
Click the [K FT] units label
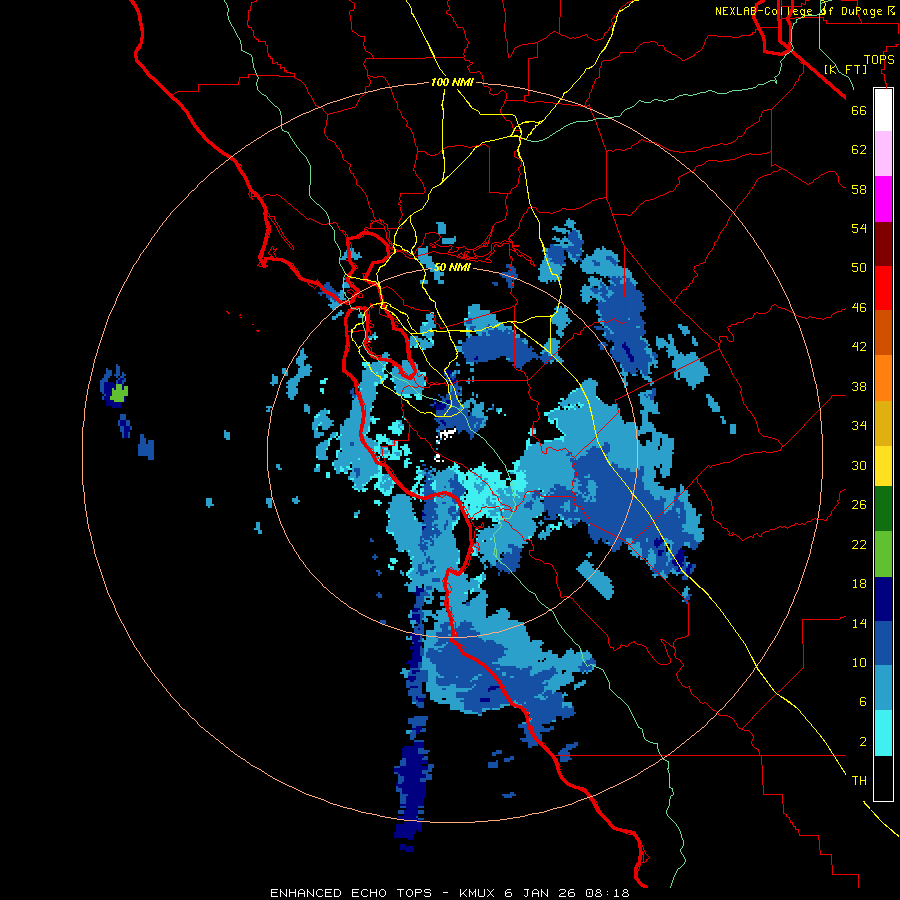(845, 69)
